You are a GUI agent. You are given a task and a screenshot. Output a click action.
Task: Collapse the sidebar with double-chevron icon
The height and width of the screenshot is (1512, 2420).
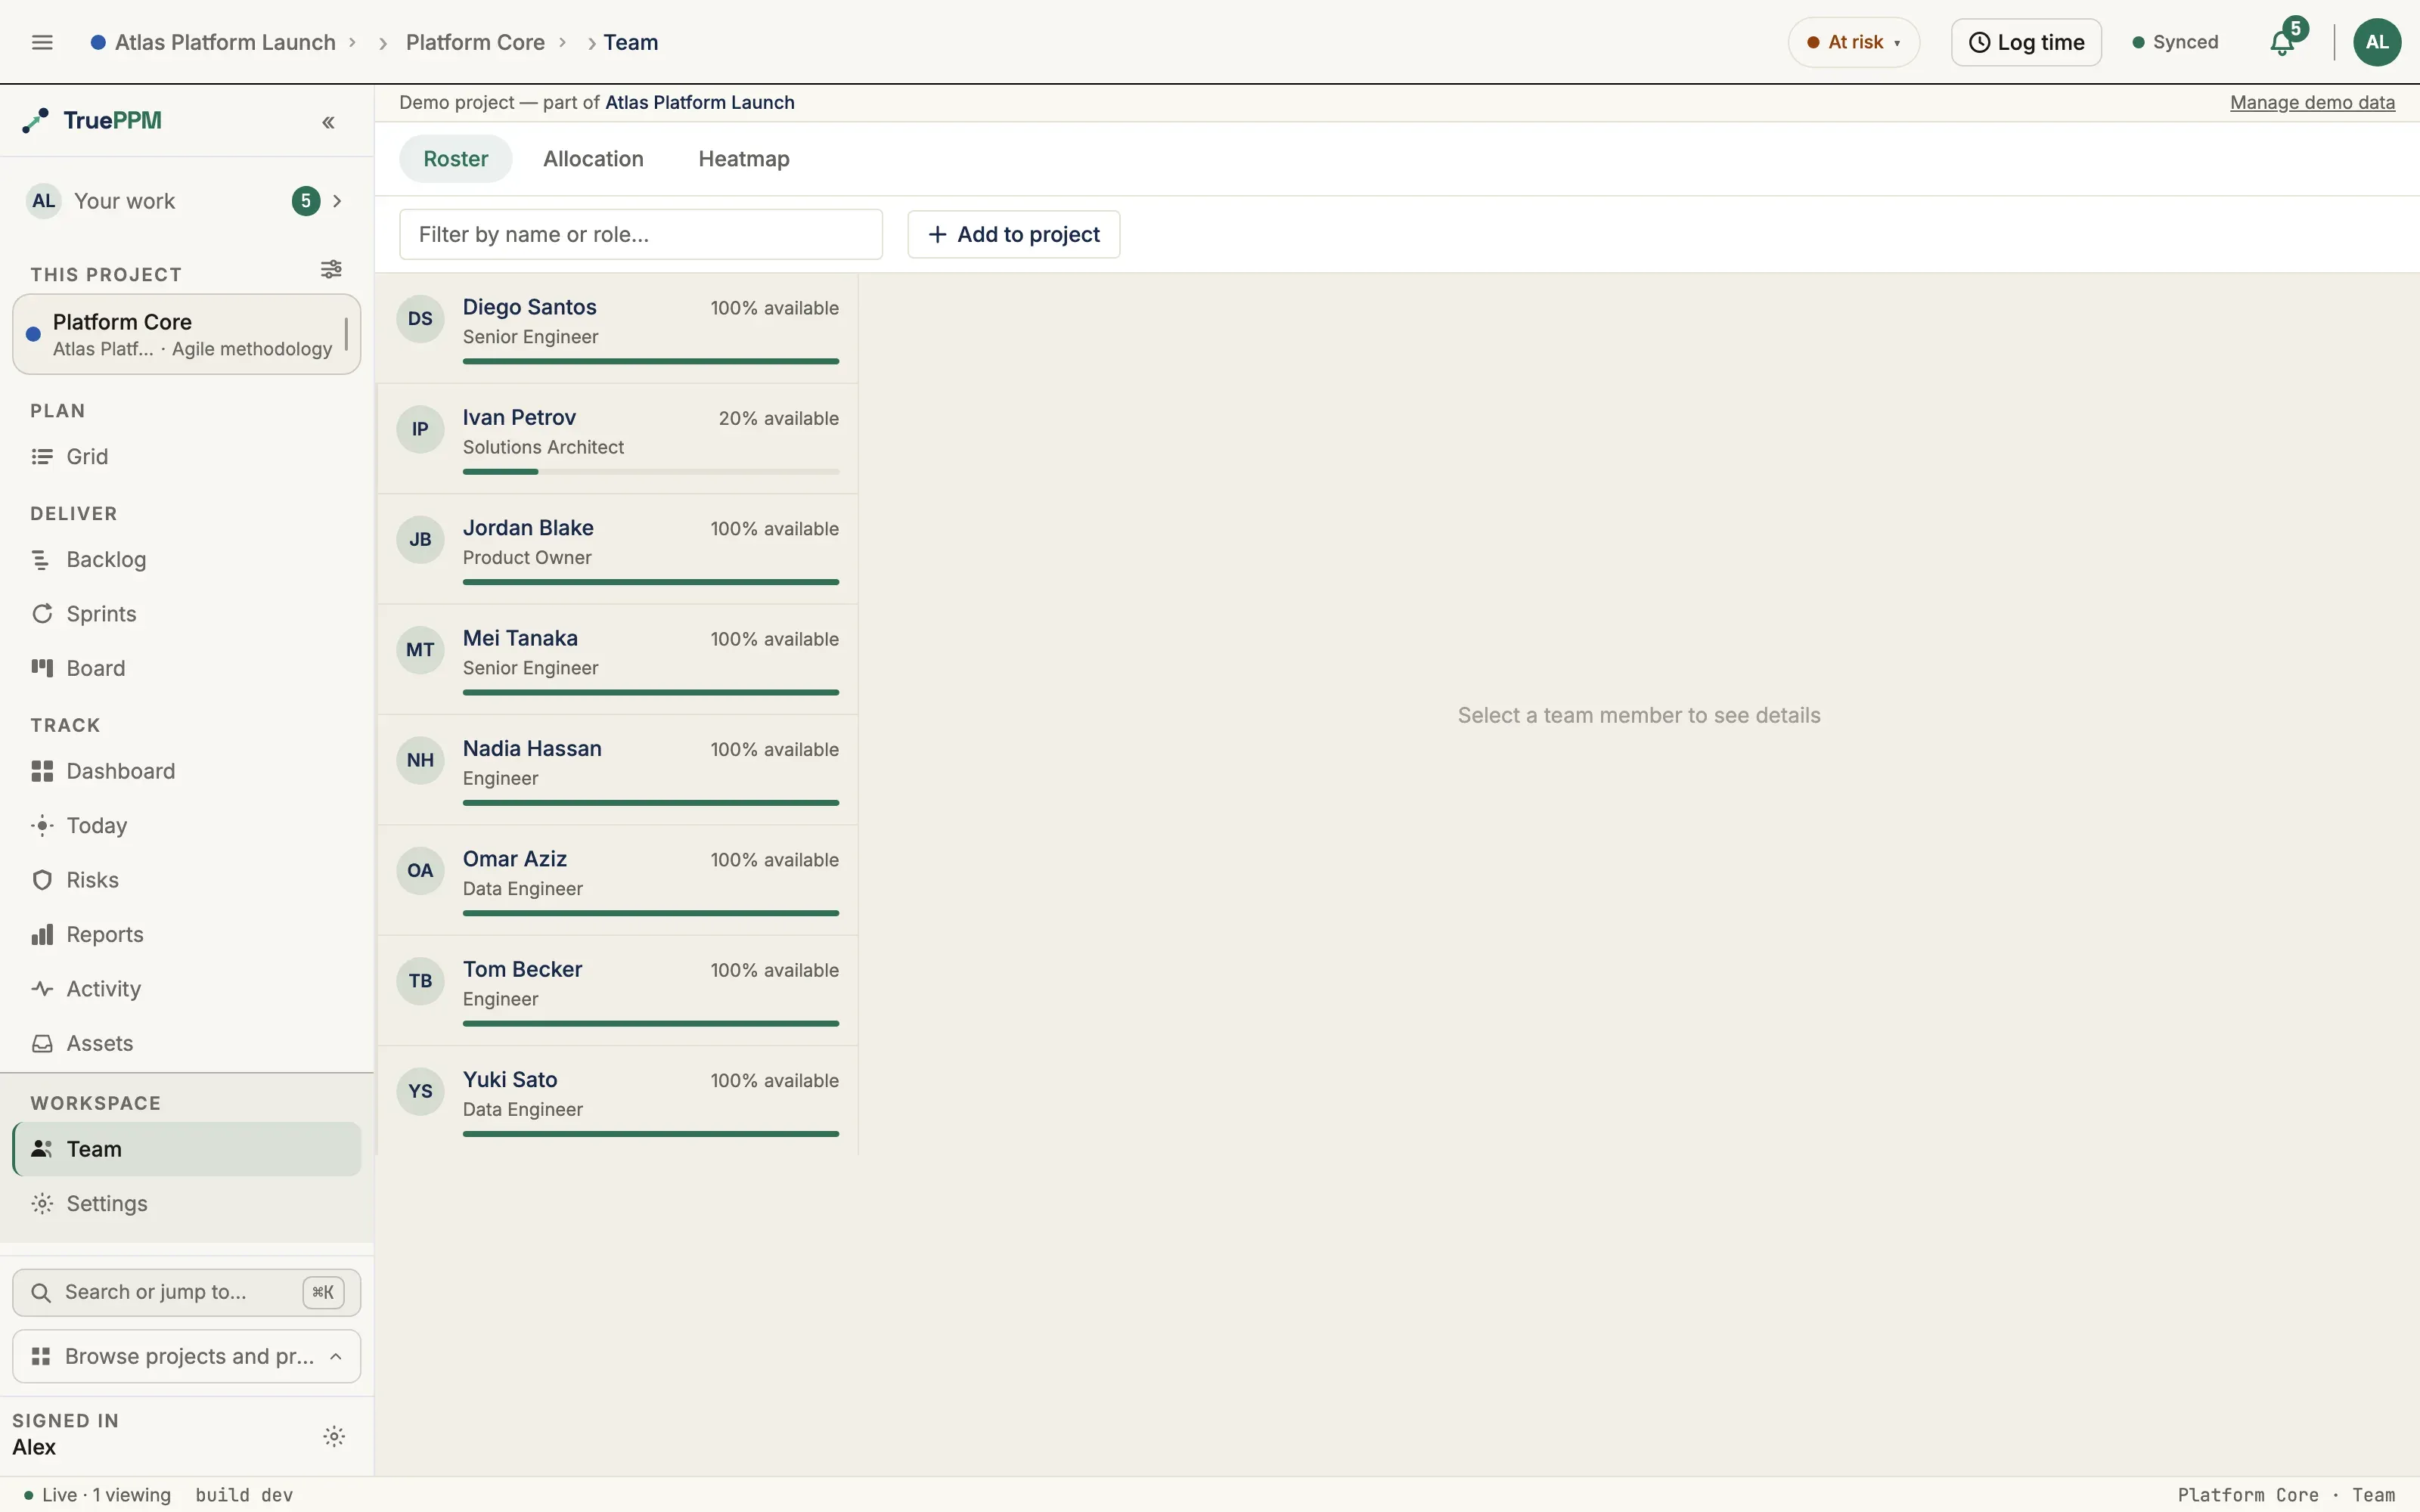[x=328, y=122]
